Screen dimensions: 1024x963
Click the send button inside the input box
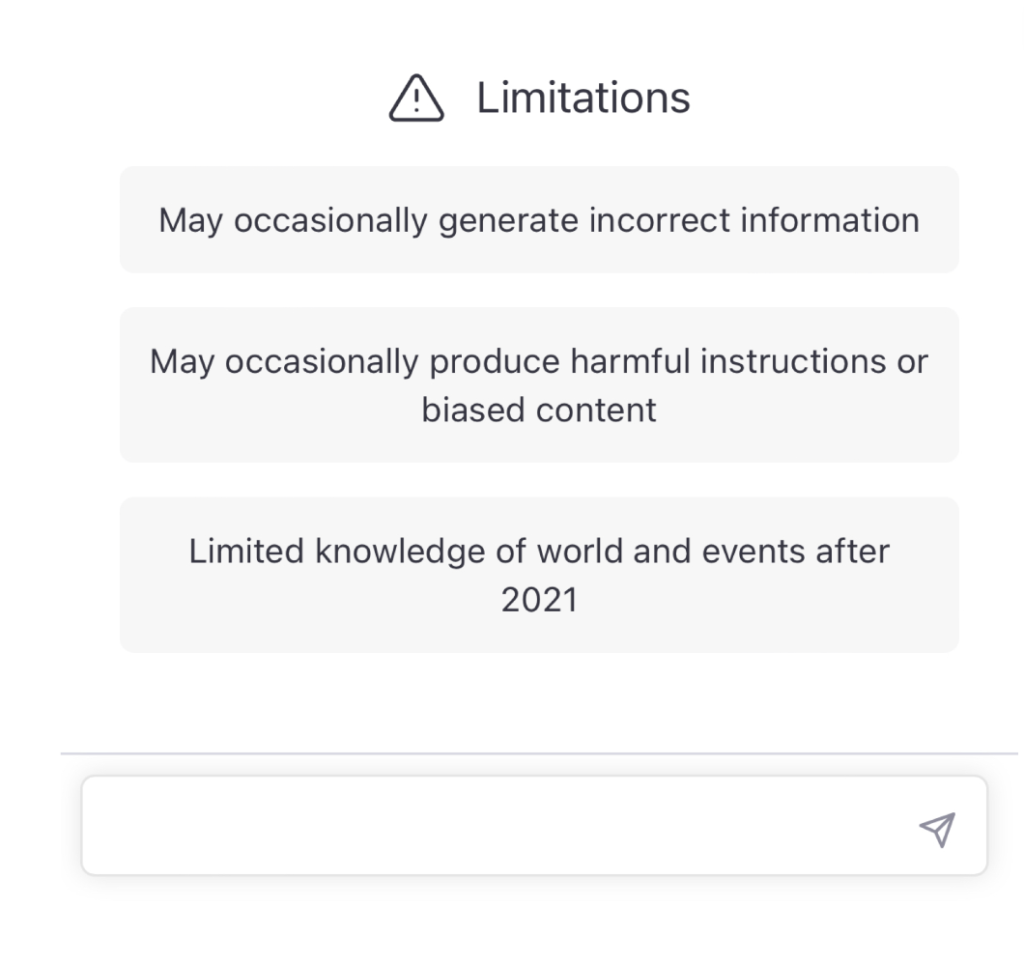click(x=937, y=829)
